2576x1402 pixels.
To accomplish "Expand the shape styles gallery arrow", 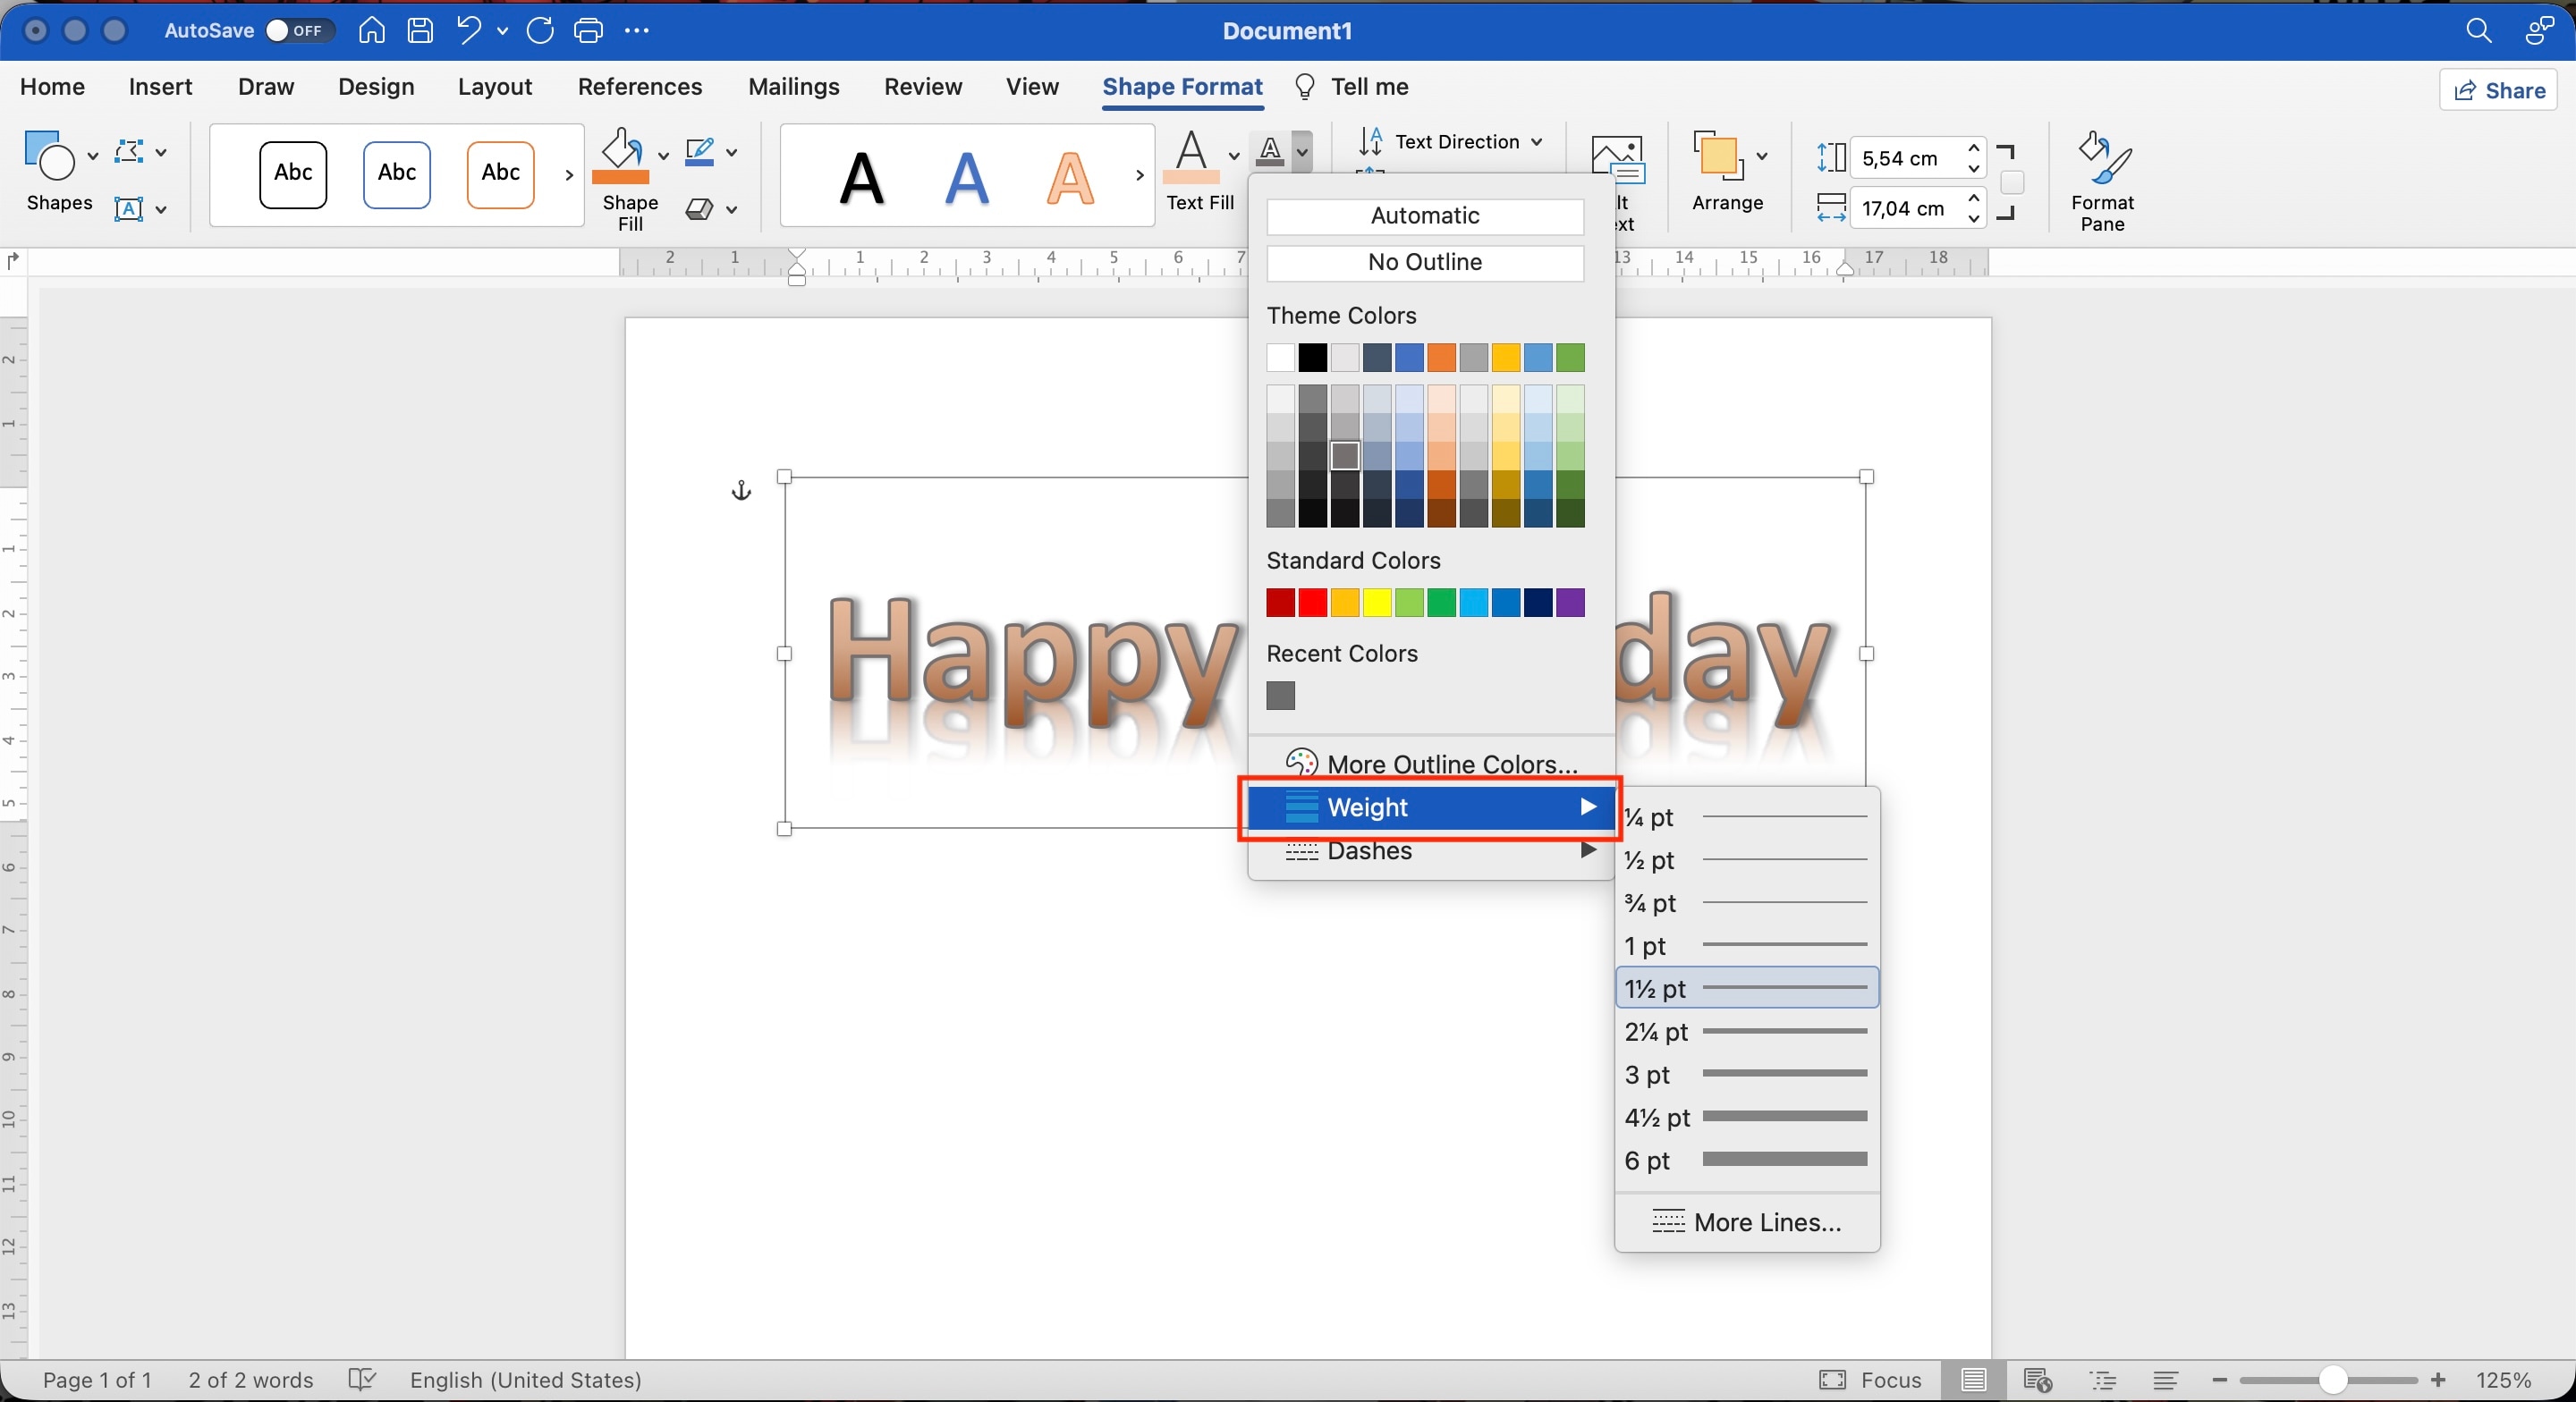I will 569,175.
